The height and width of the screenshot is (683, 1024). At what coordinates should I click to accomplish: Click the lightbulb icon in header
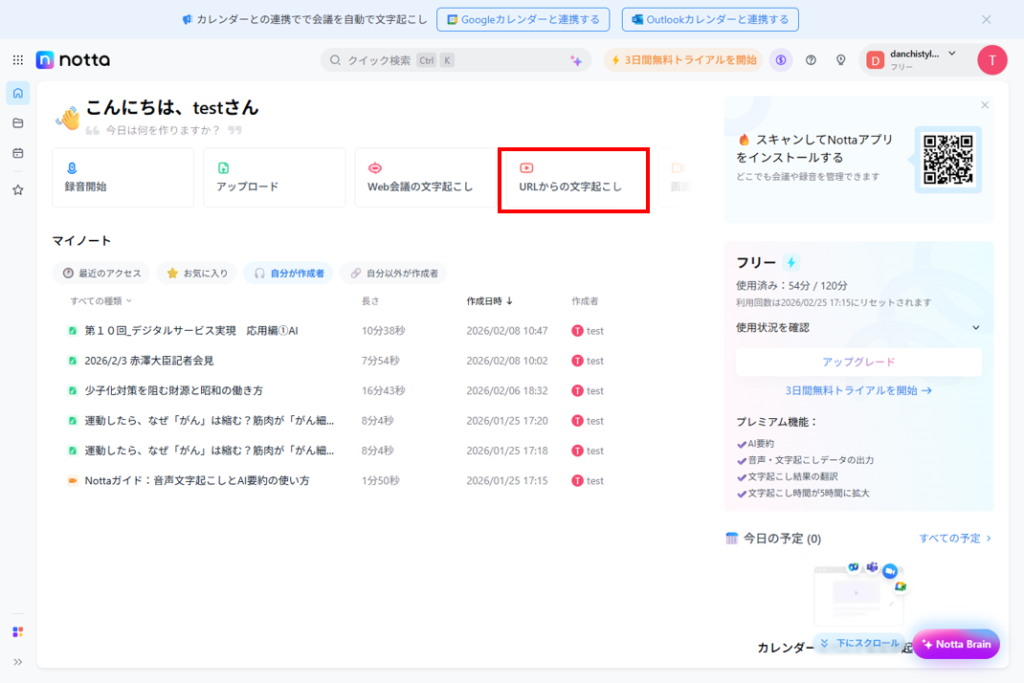(841, 60)
